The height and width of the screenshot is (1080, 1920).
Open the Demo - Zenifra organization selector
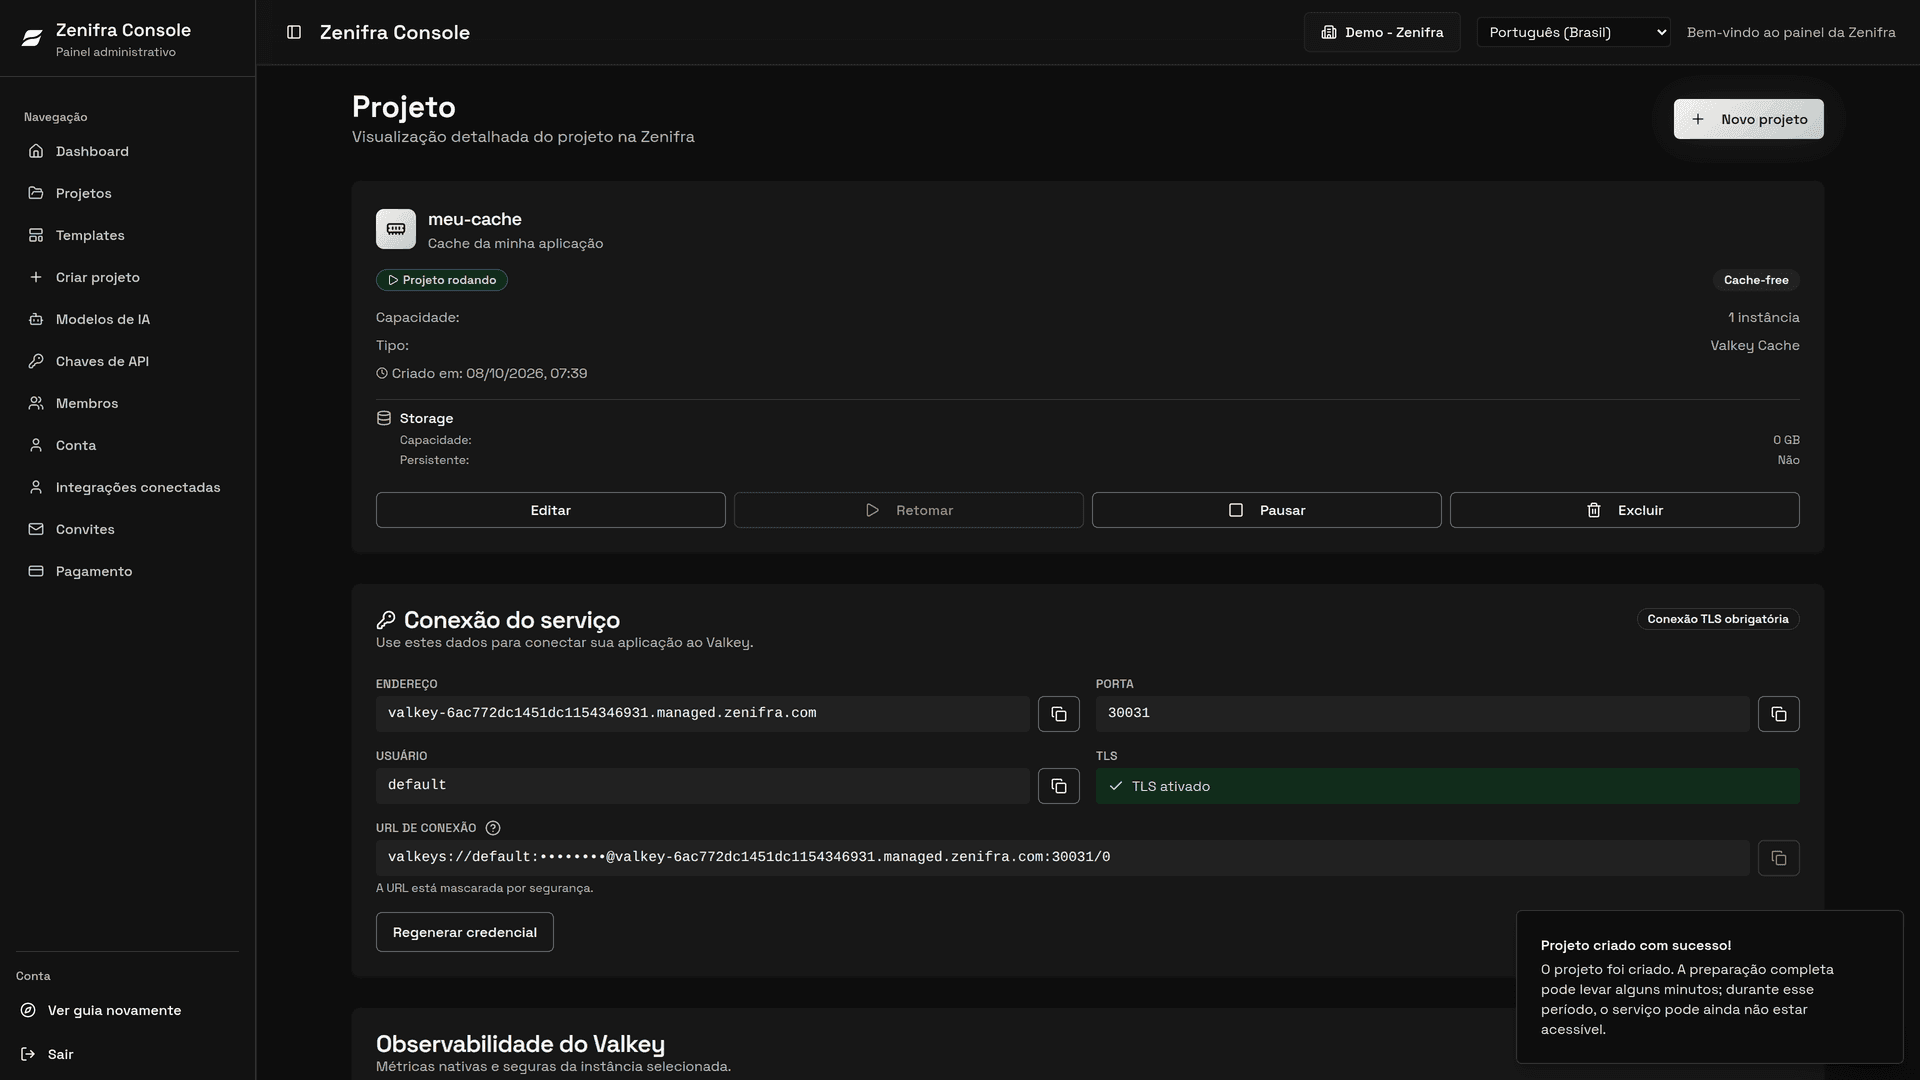pos(1382,32)
